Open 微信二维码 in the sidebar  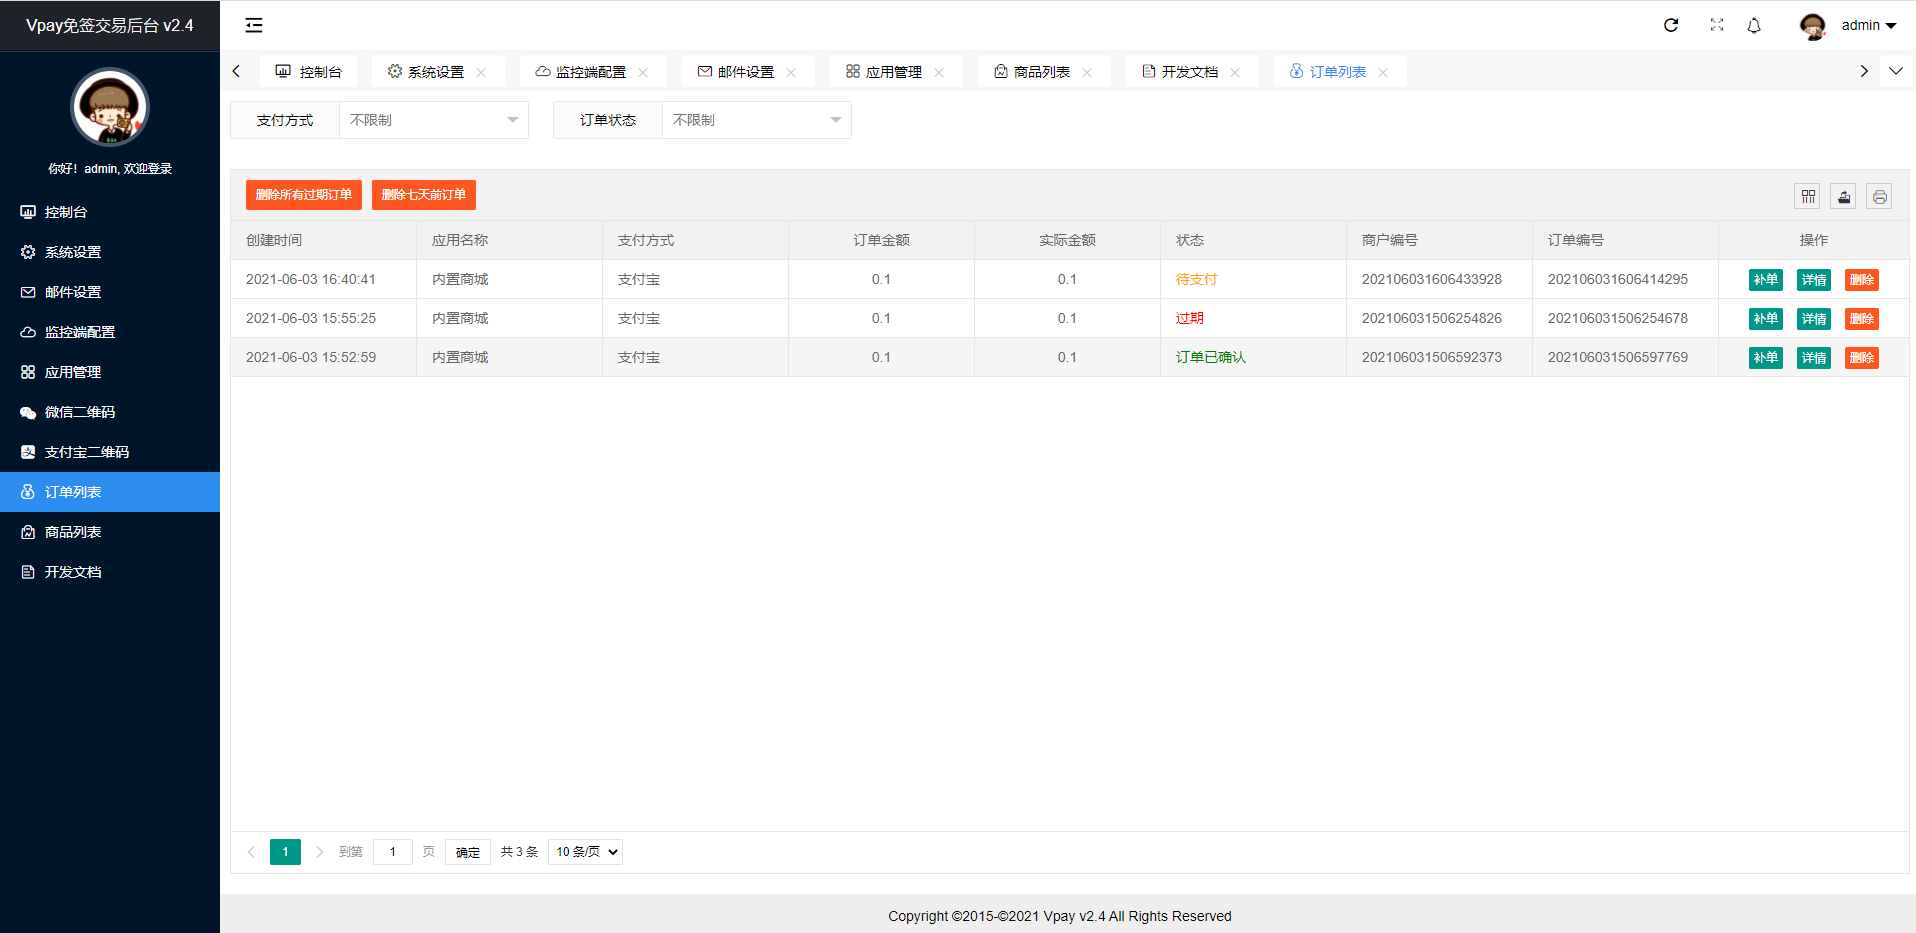pyautogui.click(x=80, y=412)
